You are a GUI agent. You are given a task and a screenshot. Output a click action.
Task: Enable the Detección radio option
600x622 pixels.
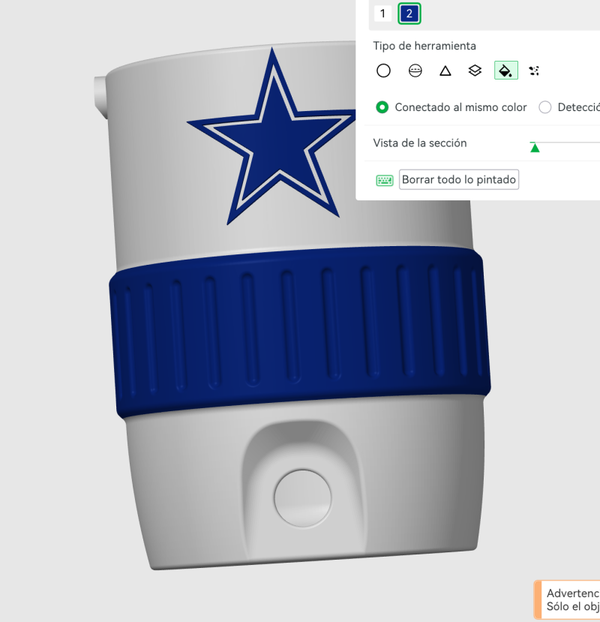click(x=545, y=107)
